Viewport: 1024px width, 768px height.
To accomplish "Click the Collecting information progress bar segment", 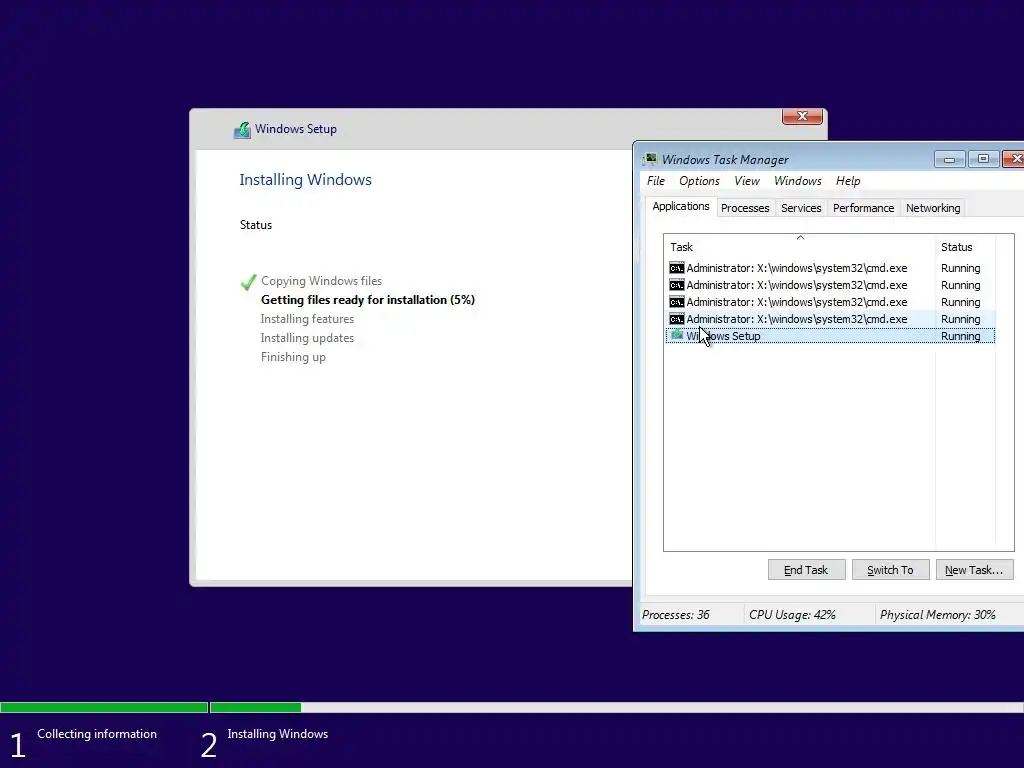I will pyautogui.click(x=104, y=707).
